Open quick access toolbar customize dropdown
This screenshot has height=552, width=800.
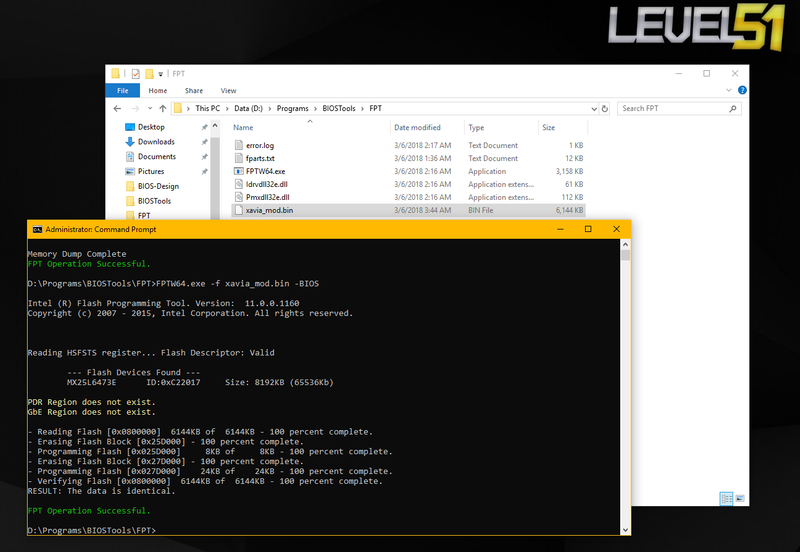tap(160, 74)
